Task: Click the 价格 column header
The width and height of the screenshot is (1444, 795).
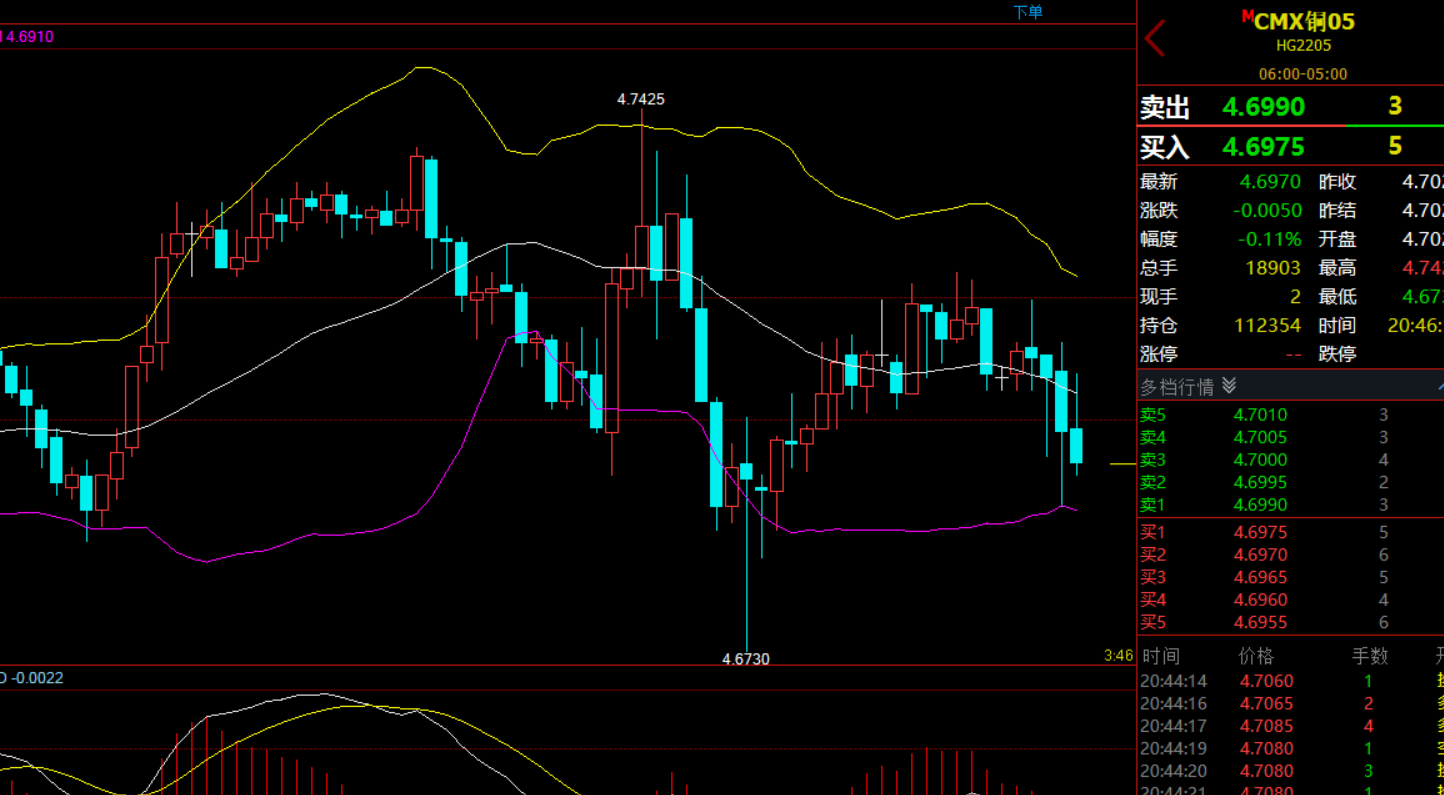Action: [1257, 656]
